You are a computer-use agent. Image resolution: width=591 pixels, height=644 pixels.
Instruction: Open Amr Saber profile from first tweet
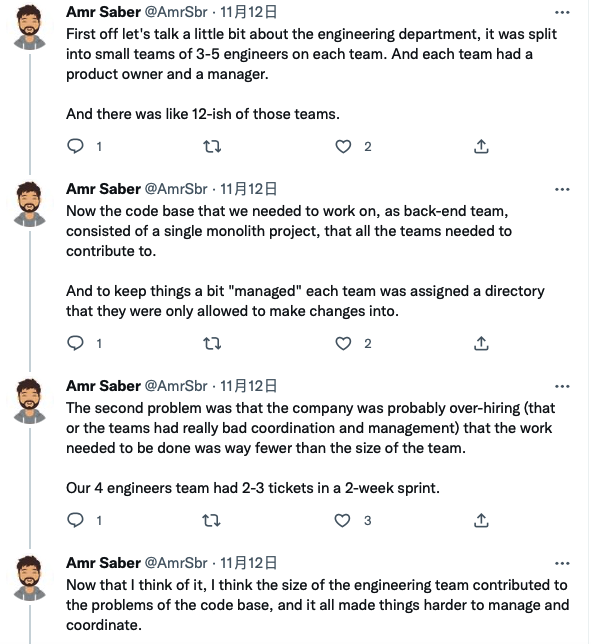[x=103, y=12]
